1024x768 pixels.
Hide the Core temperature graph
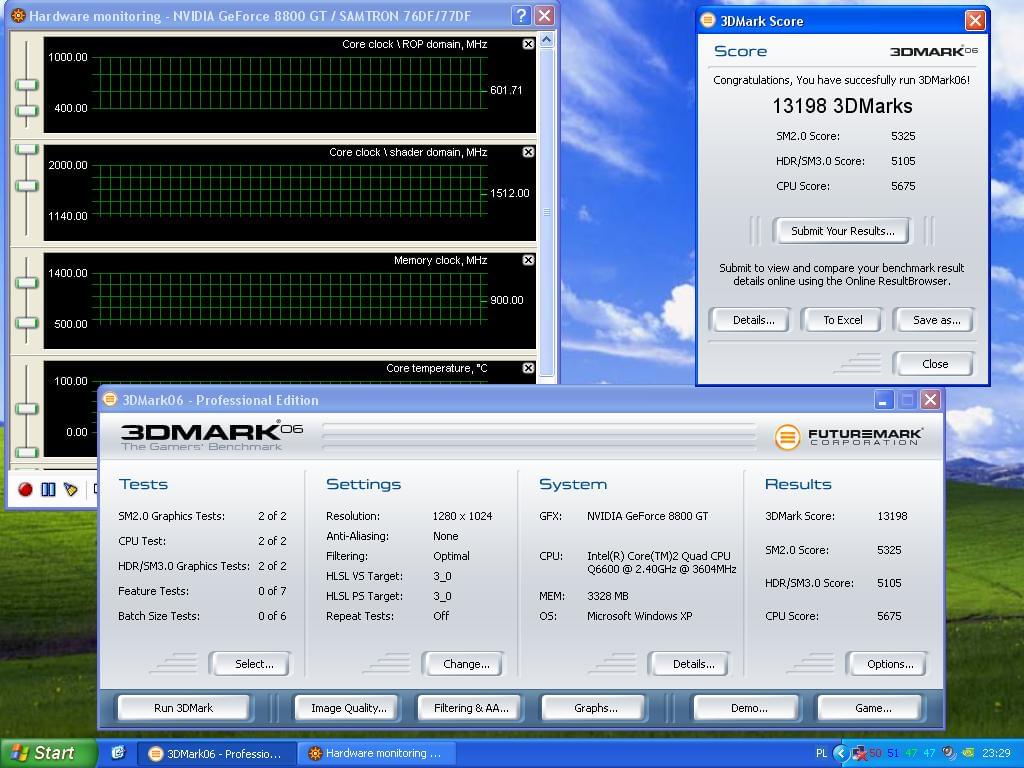point(528,368)
